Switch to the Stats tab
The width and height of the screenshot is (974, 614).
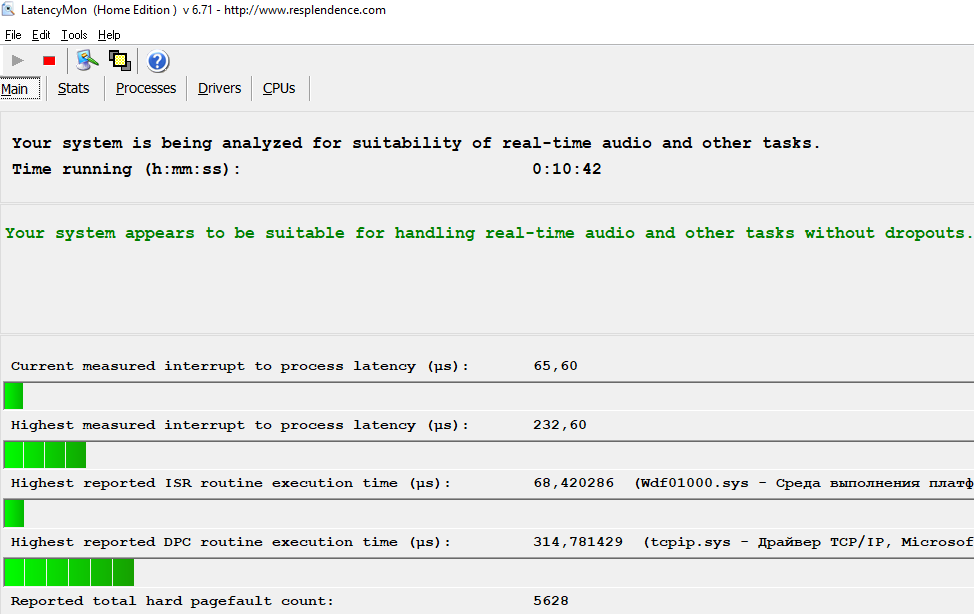[x=73, y=88]
